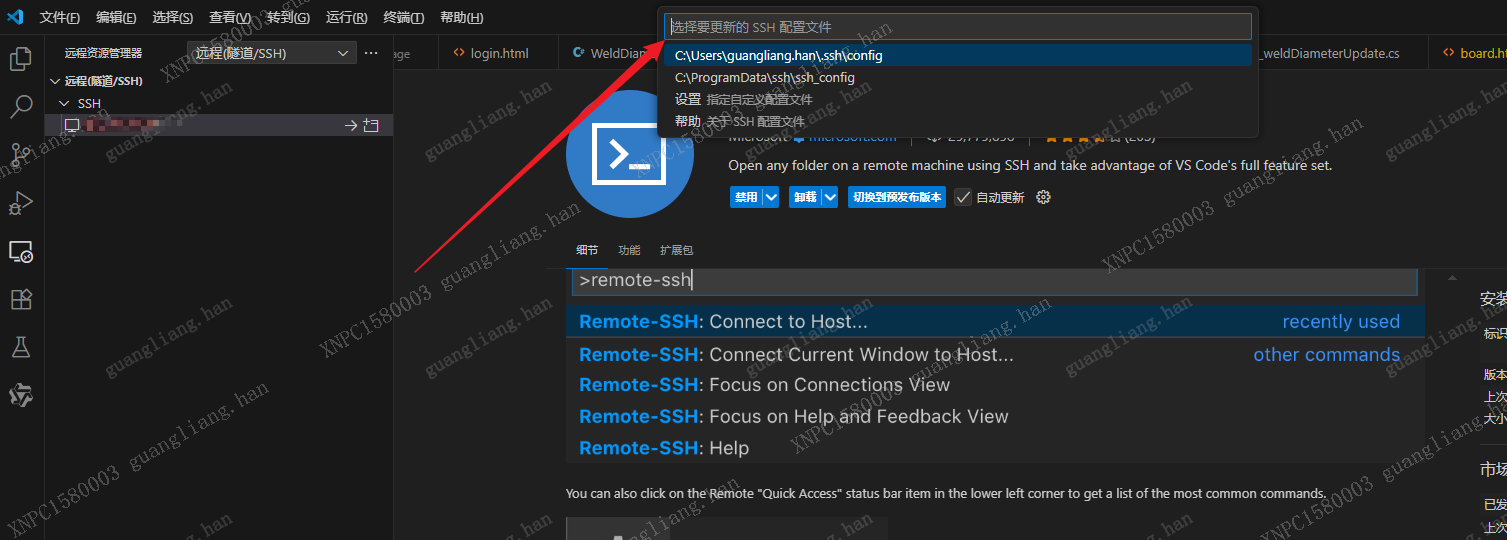Open the Explorer view in activity bar

point(21,59)
